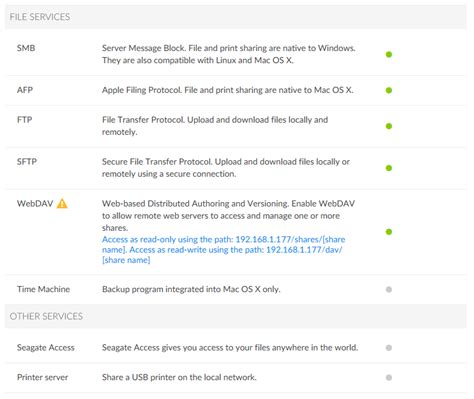Click the WebDAV warning triangle icon
Screen dimensions: 474x399
(62, 203)
